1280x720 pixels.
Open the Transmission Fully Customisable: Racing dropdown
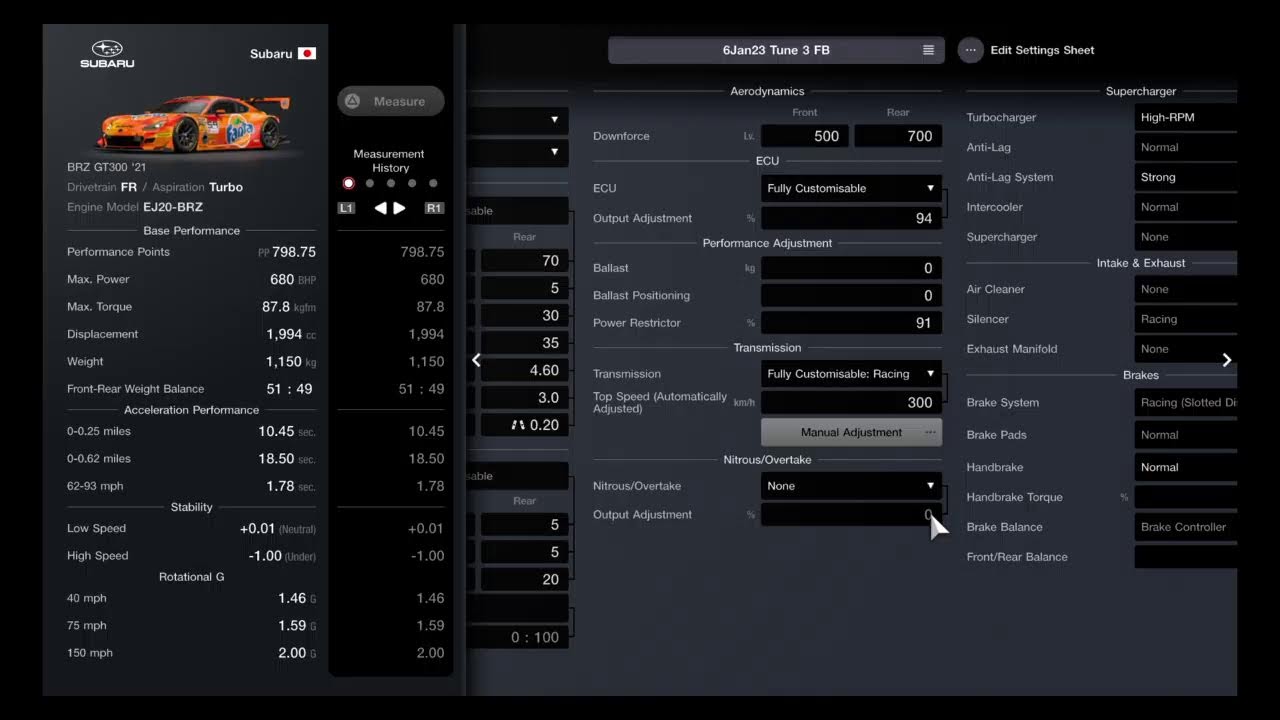pos(851,374)
